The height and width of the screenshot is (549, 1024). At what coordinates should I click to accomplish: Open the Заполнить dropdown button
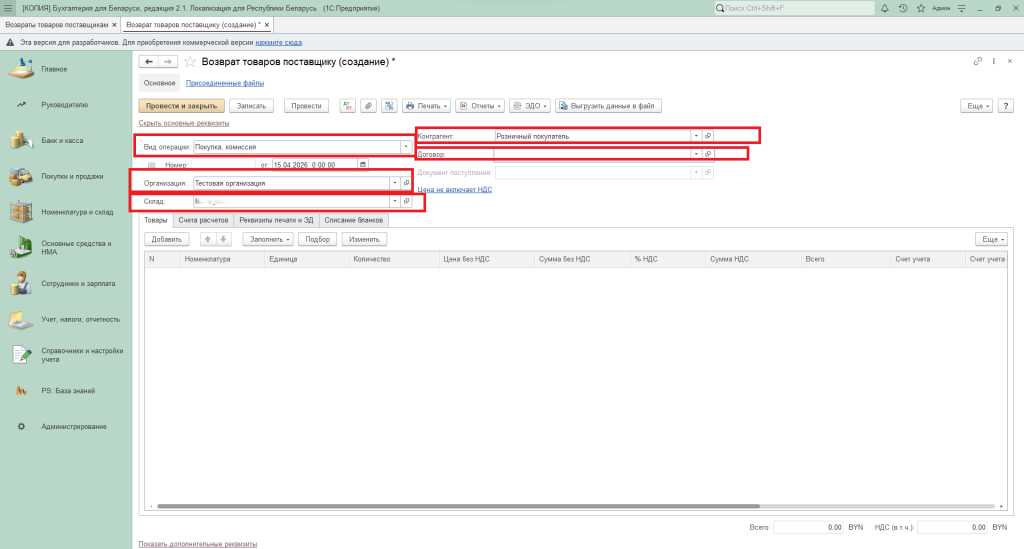[268, 239]
